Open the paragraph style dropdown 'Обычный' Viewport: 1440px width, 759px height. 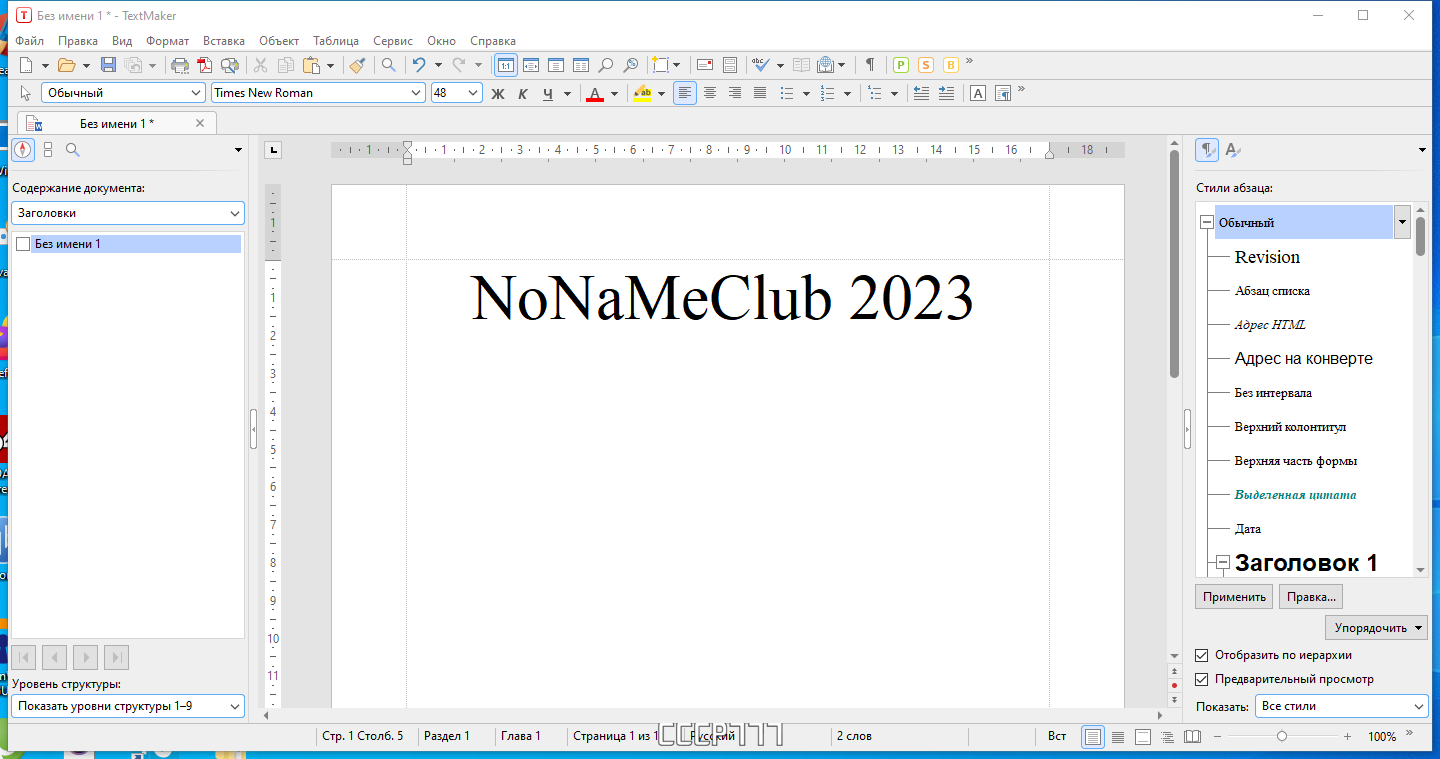point(123,93)
